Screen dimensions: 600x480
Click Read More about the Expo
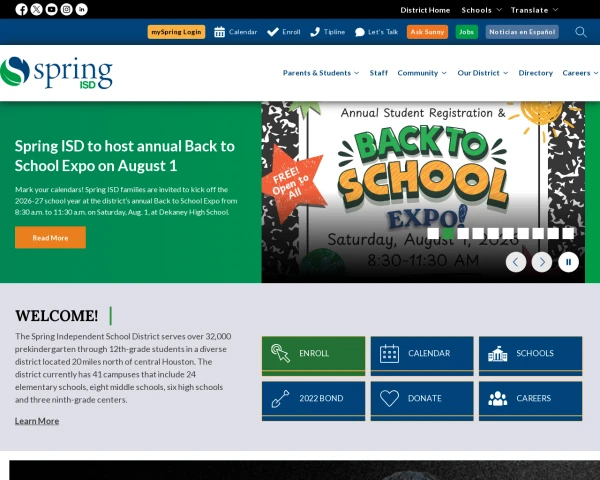(50, 238)
